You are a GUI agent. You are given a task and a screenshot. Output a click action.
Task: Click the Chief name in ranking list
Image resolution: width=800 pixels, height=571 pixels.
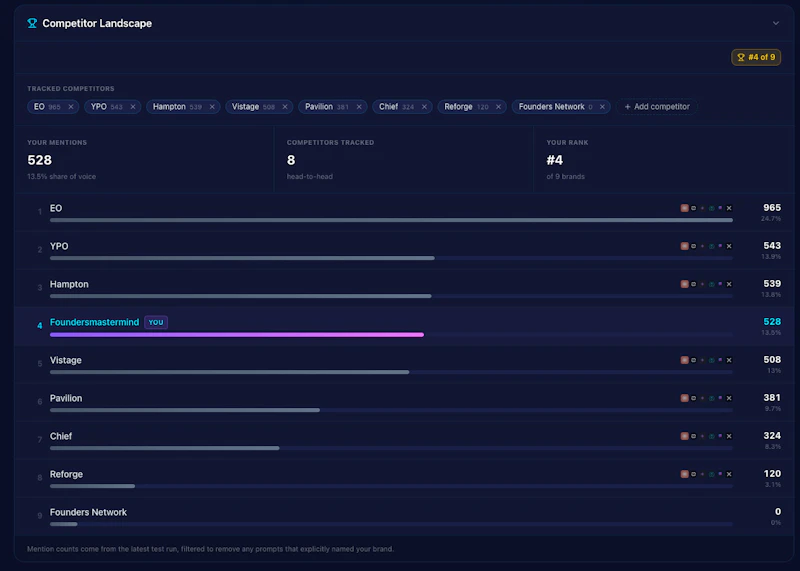click(x=61, y=436)
